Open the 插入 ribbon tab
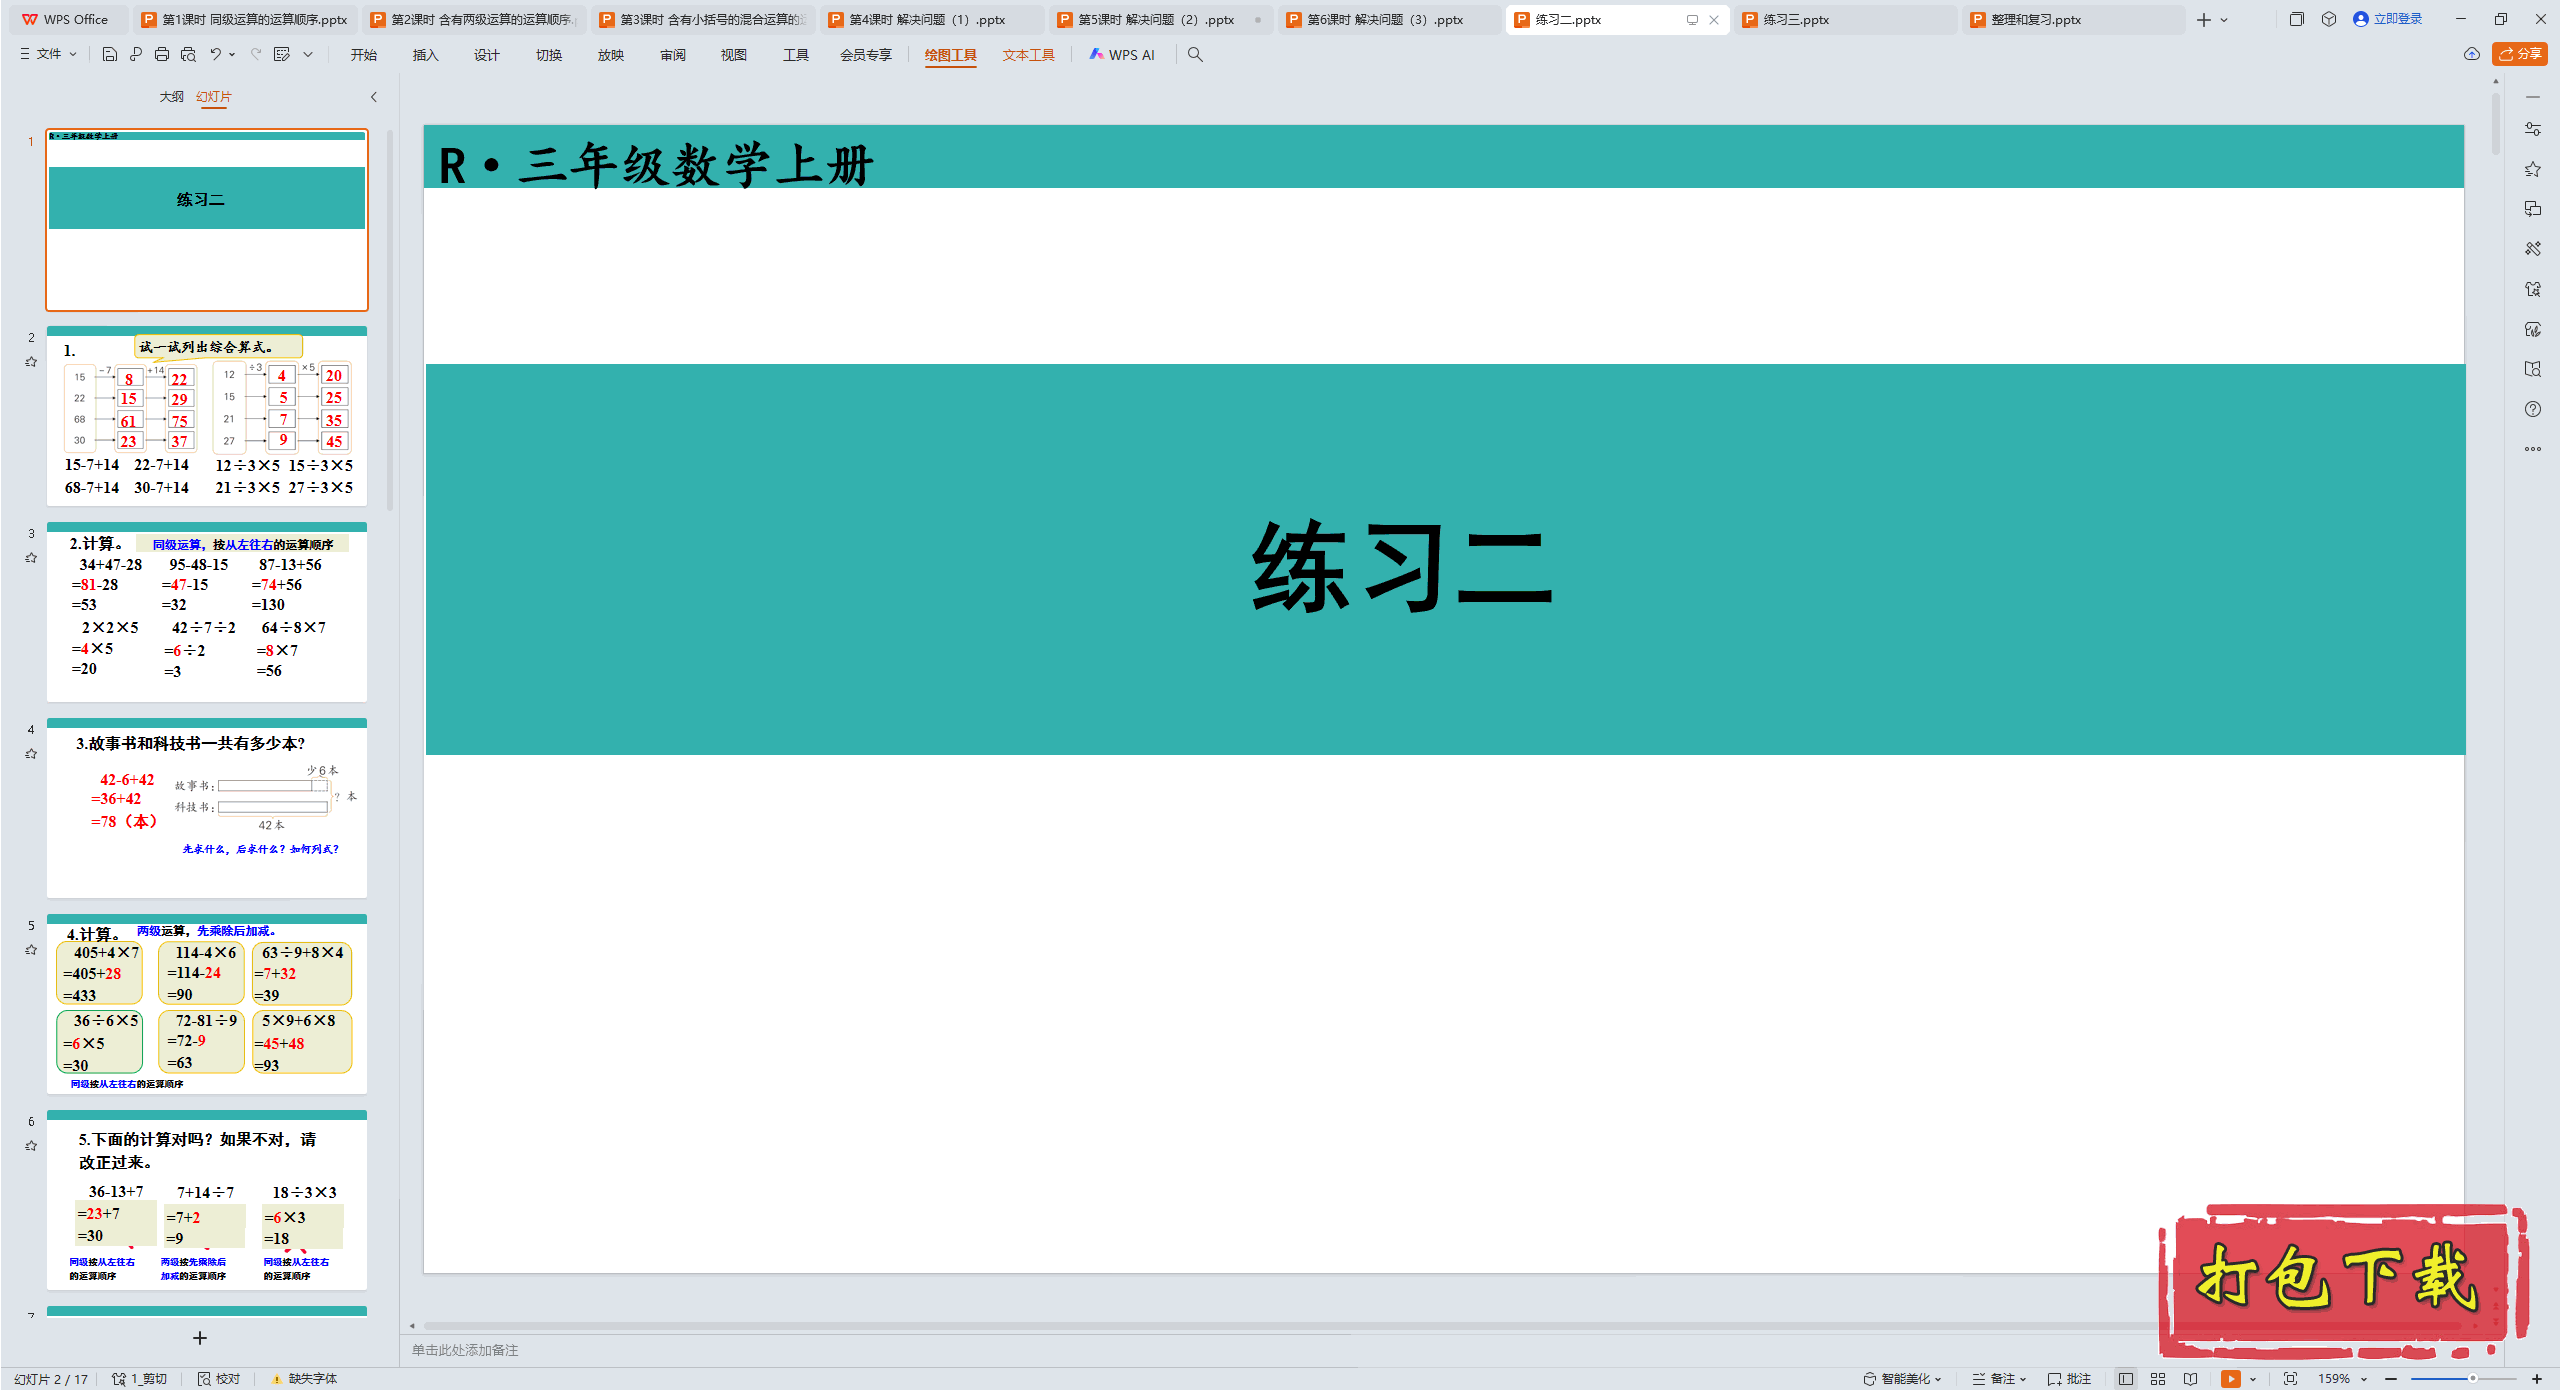Screen dimensions: 2560x1390 425,55
